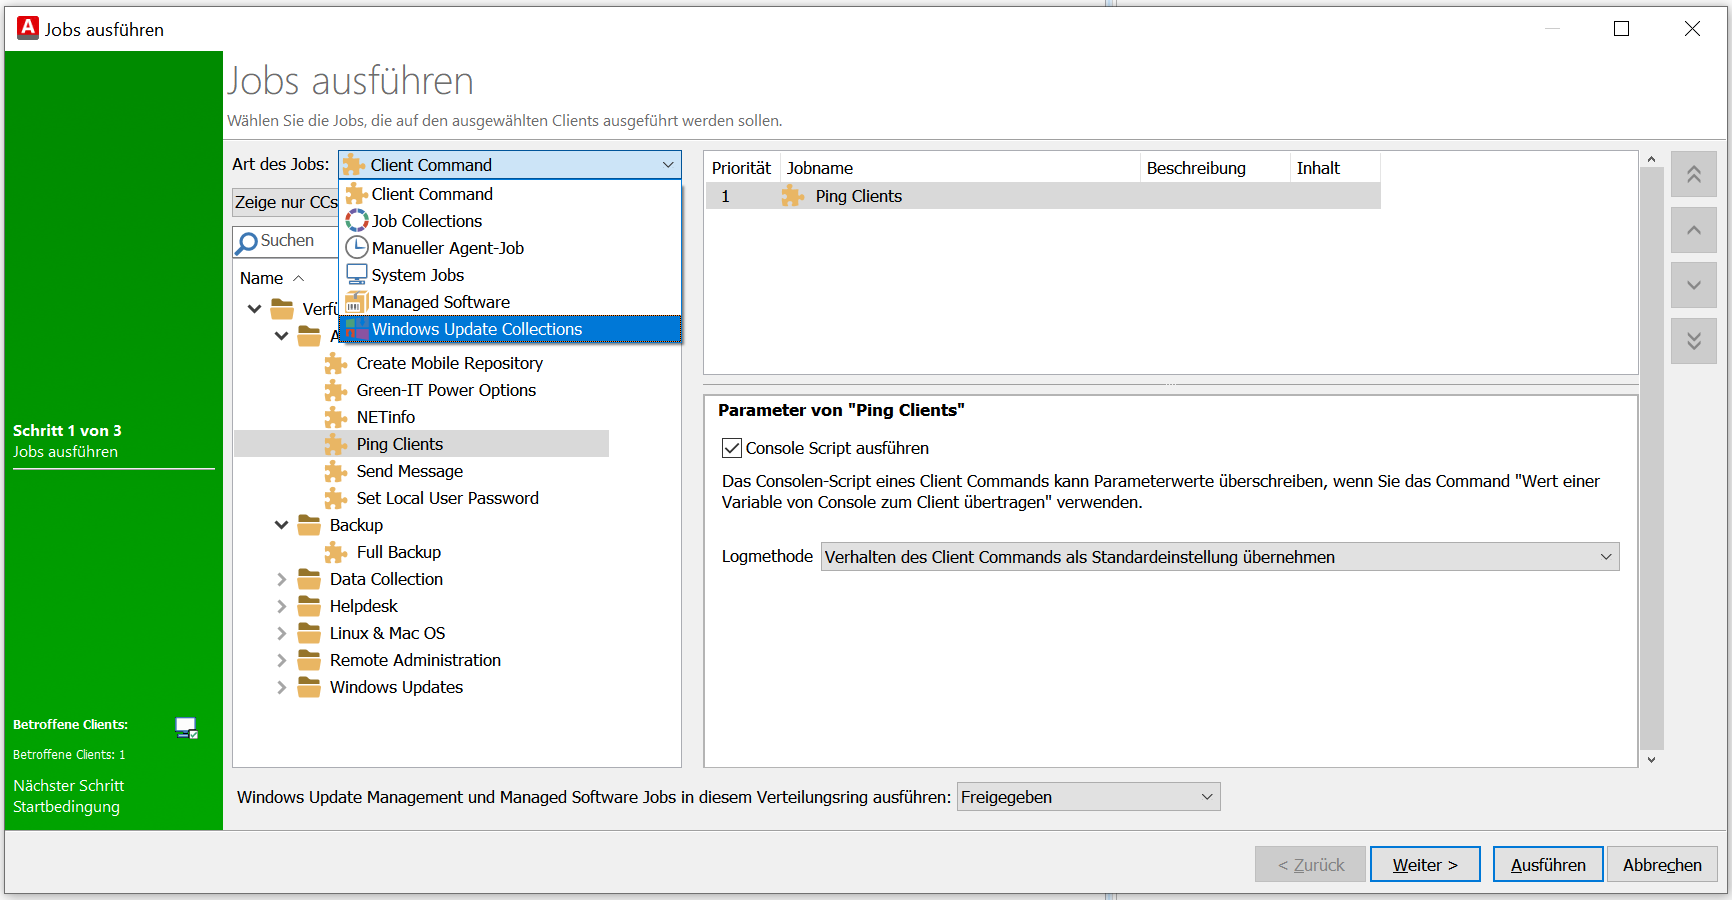Expand the Data Collection folder
Image resolution: width=1732 pixels, height=900 pixels.
coord(282,579)
